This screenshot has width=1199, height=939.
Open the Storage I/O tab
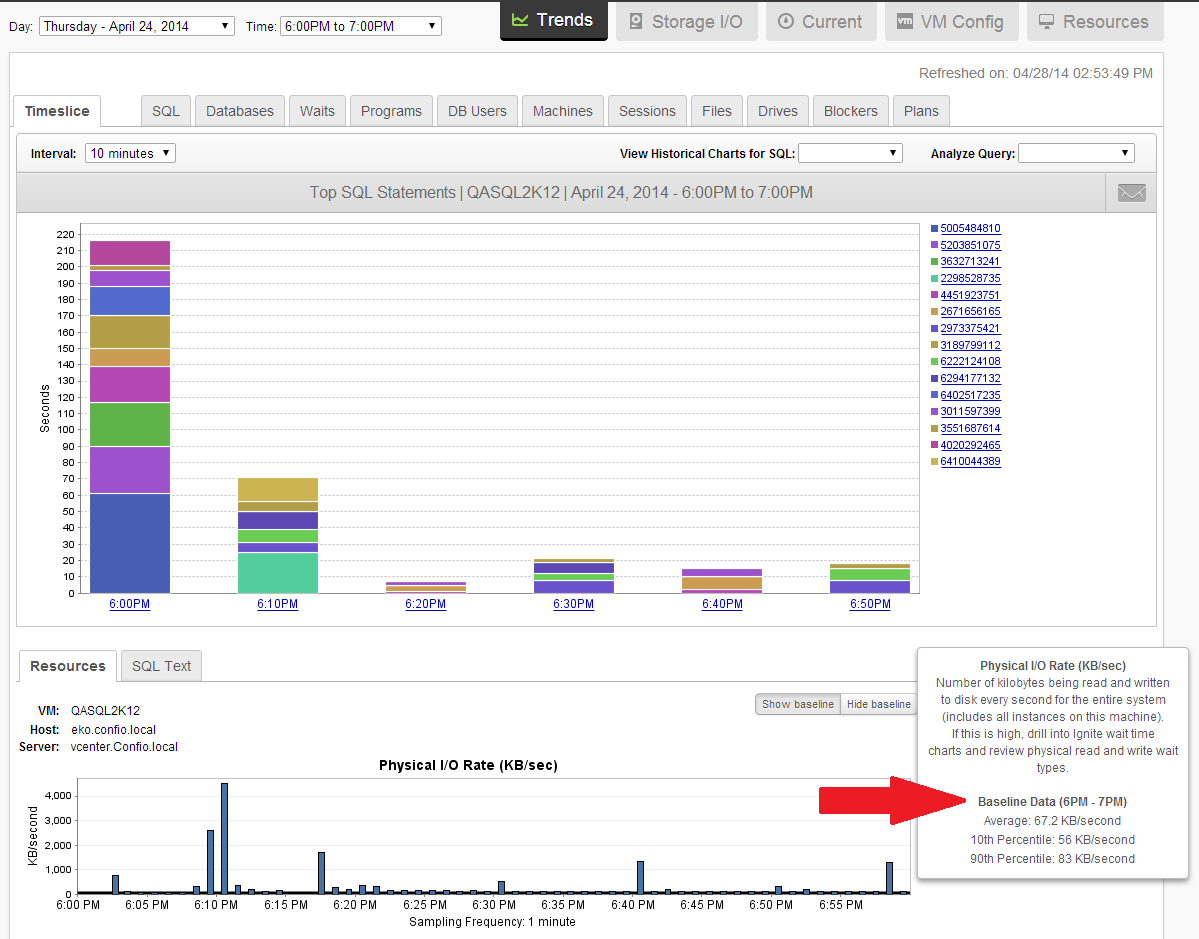[x=686, y=21]
